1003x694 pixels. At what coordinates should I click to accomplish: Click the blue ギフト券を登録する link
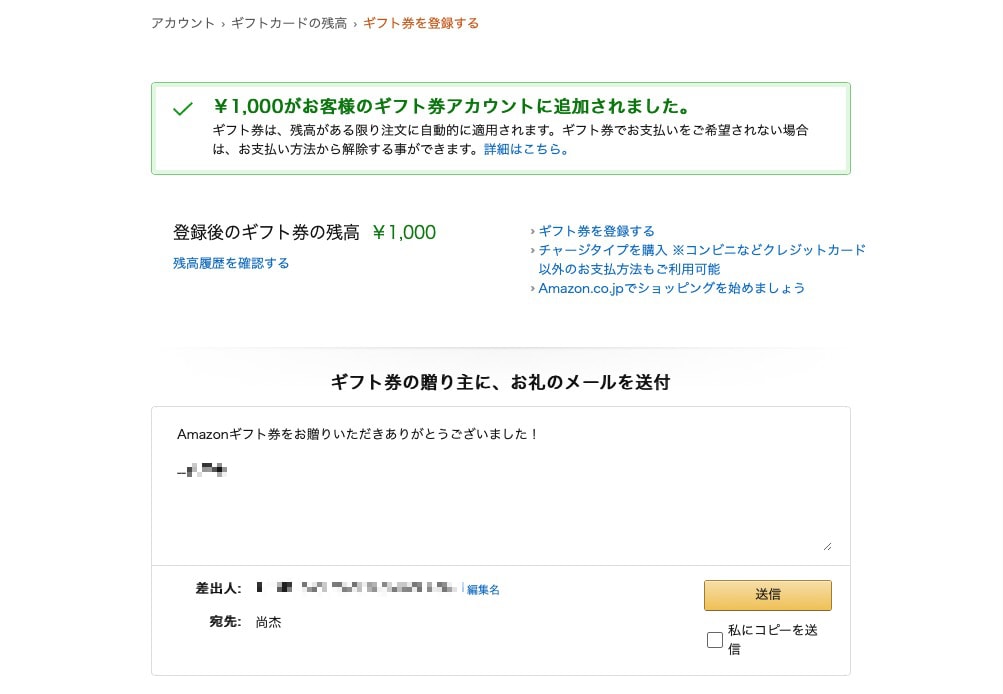click(597, 231)
